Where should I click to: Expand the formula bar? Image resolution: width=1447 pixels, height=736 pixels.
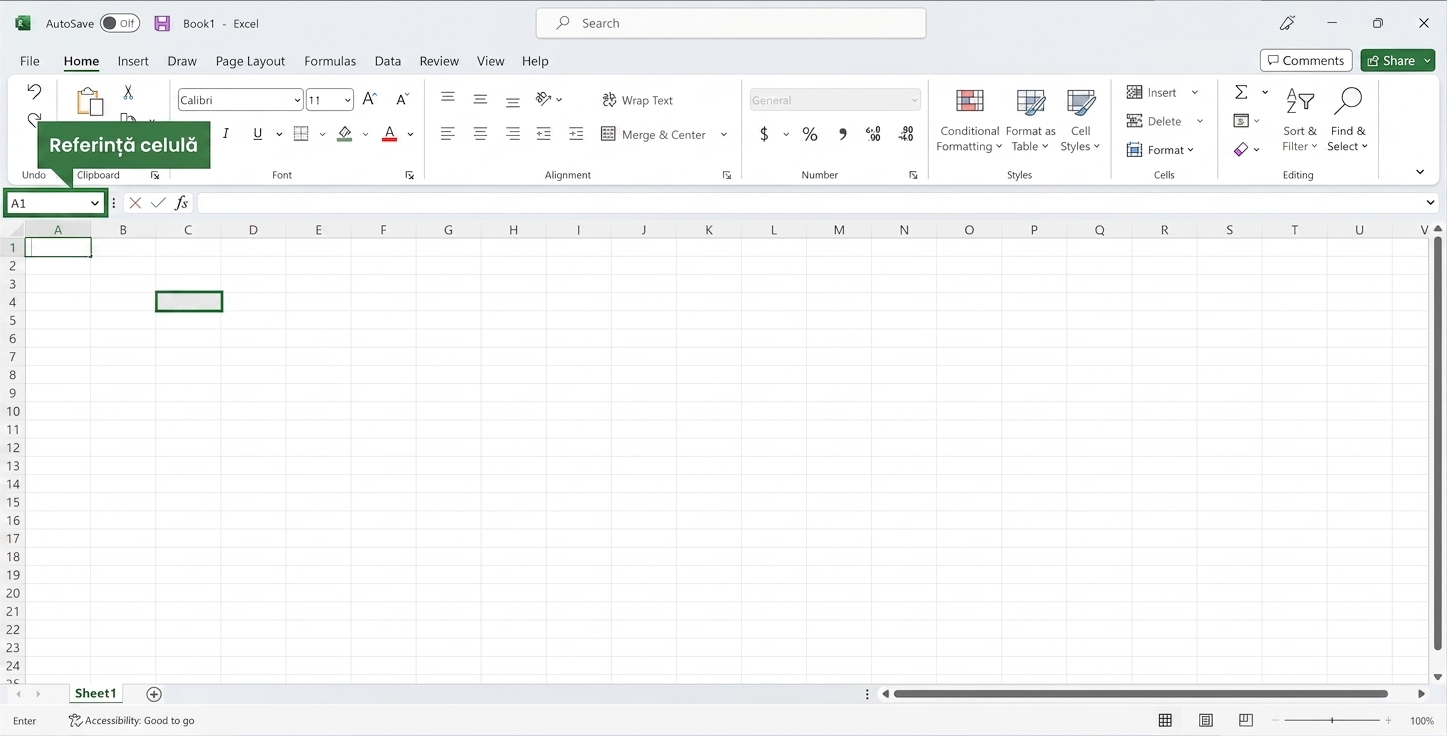pos(1430,203)
